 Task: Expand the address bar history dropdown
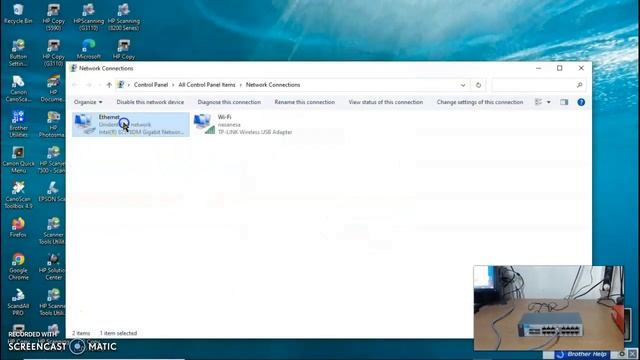(463, 85)
